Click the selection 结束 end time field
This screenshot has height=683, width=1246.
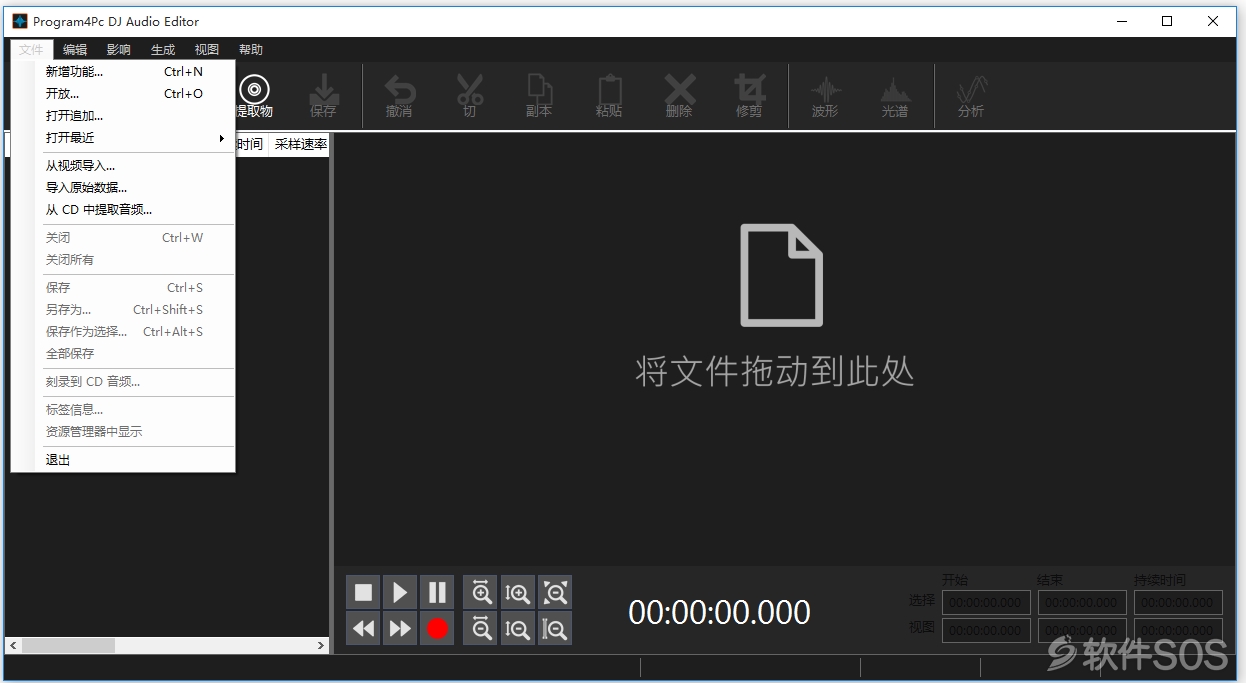[x=1082, y=602]
